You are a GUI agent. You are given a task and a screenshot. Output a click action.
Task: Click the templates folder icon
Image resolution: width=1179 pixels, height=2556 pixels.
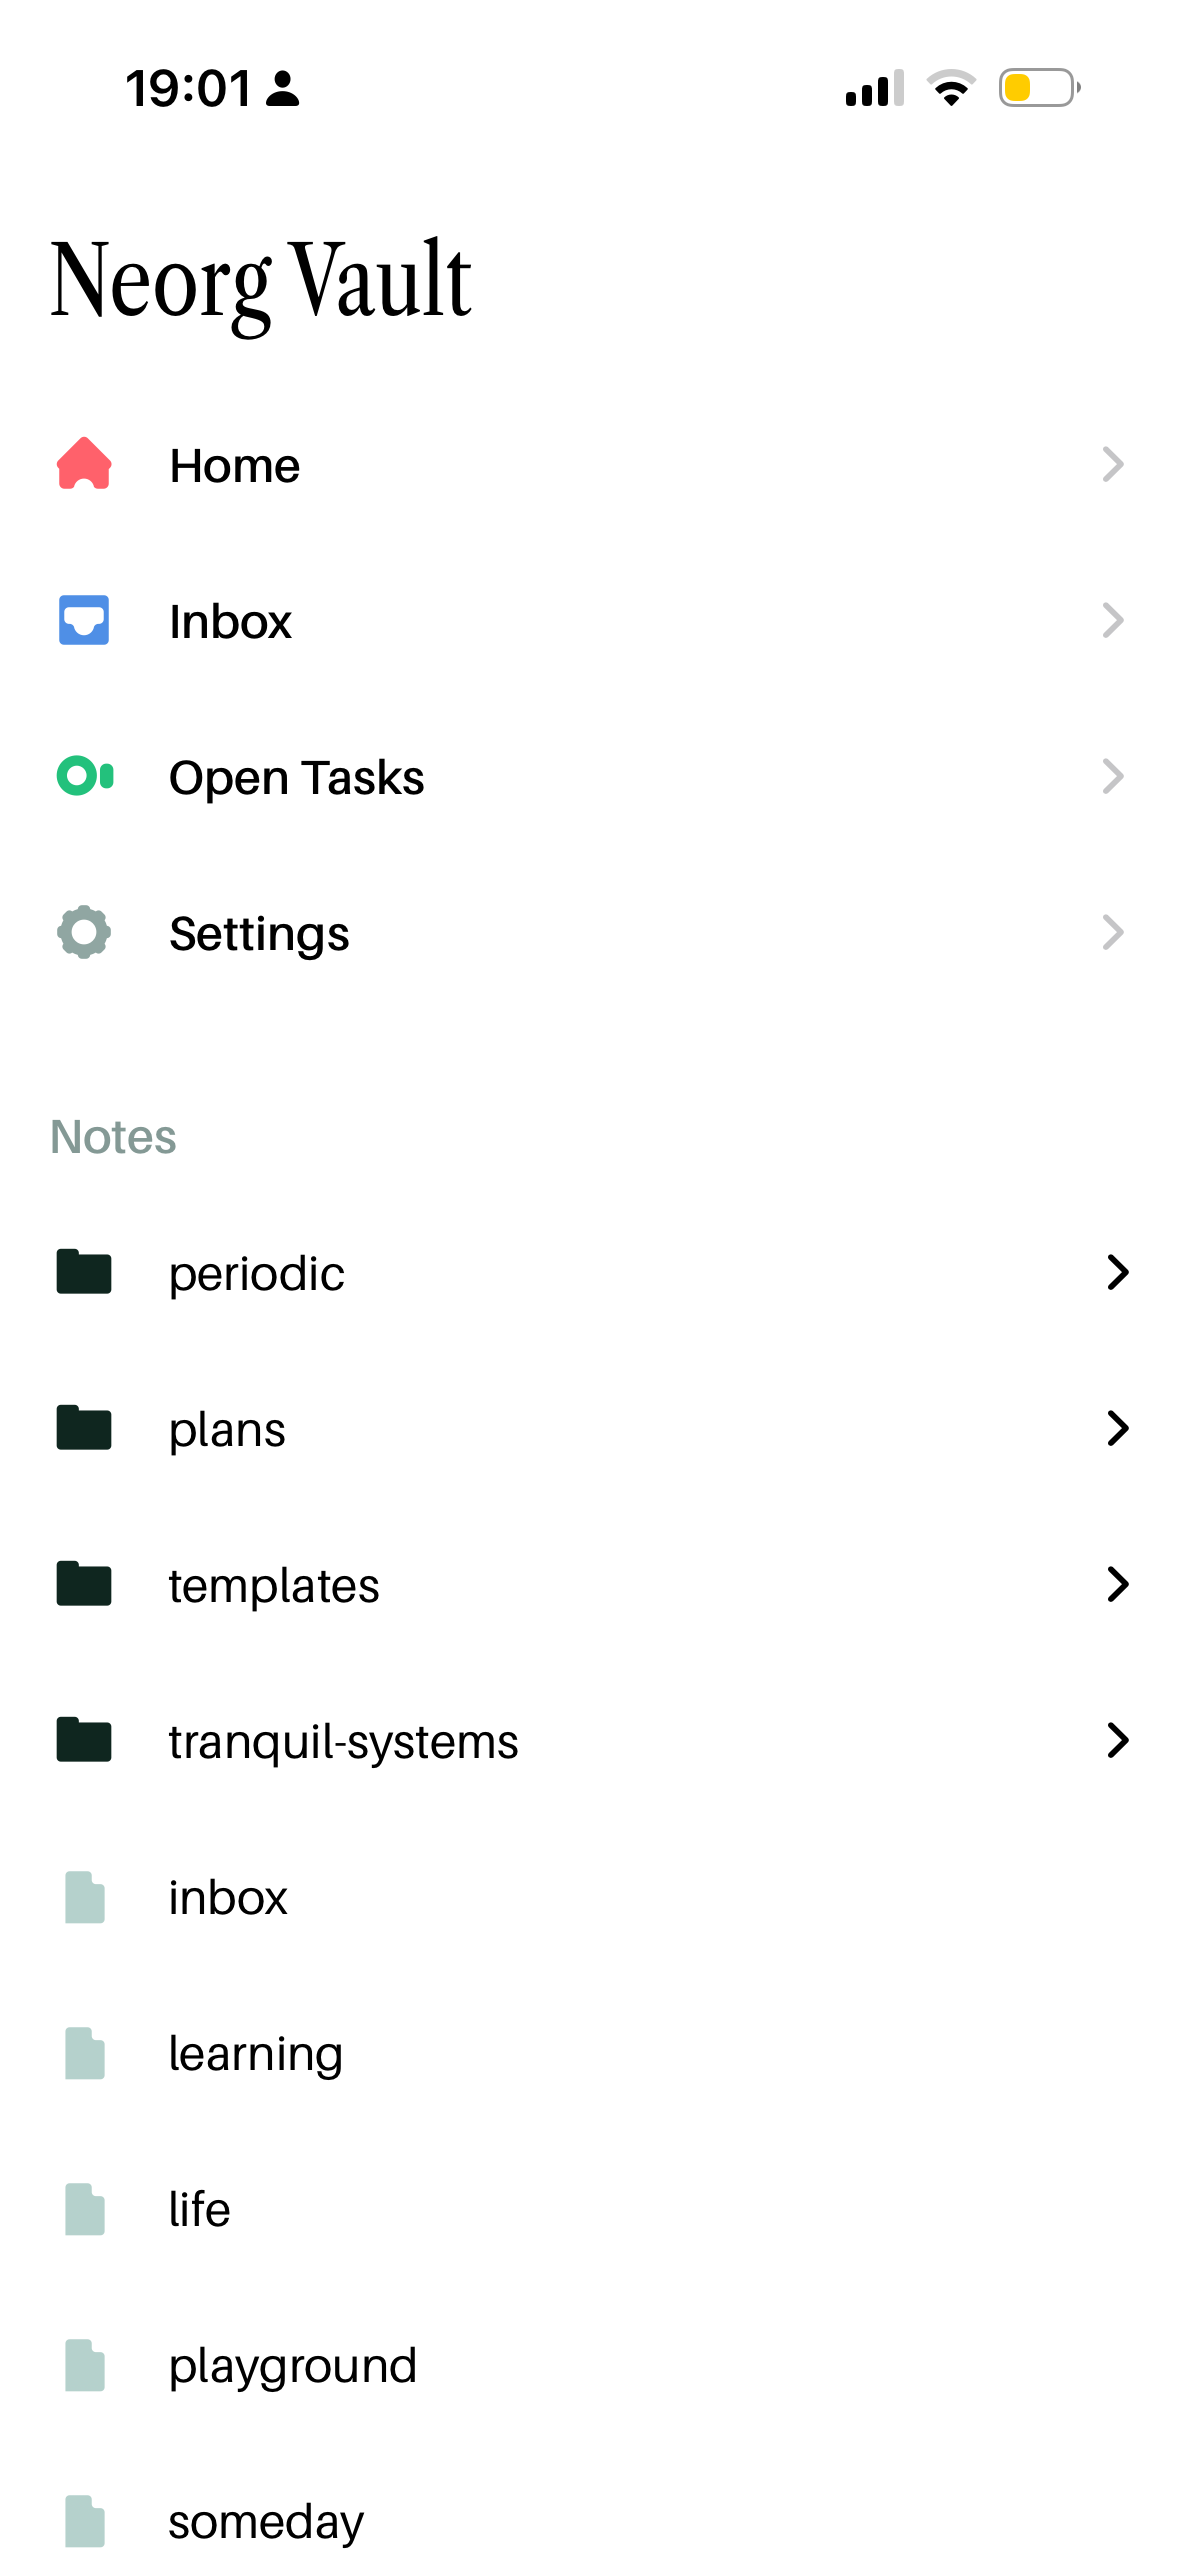[84, 1584]
